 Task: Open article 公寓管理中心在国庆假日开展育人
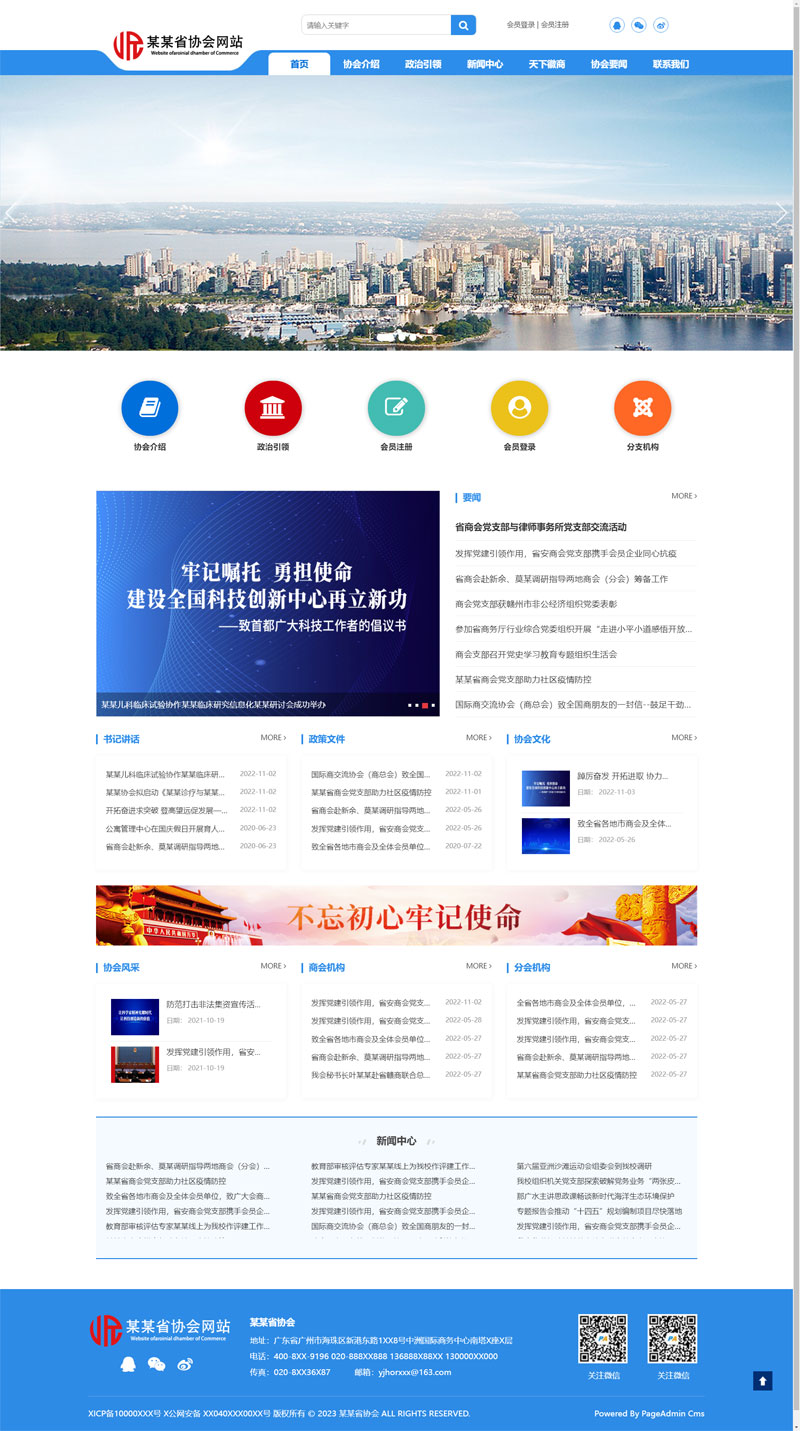click(165, 829)
